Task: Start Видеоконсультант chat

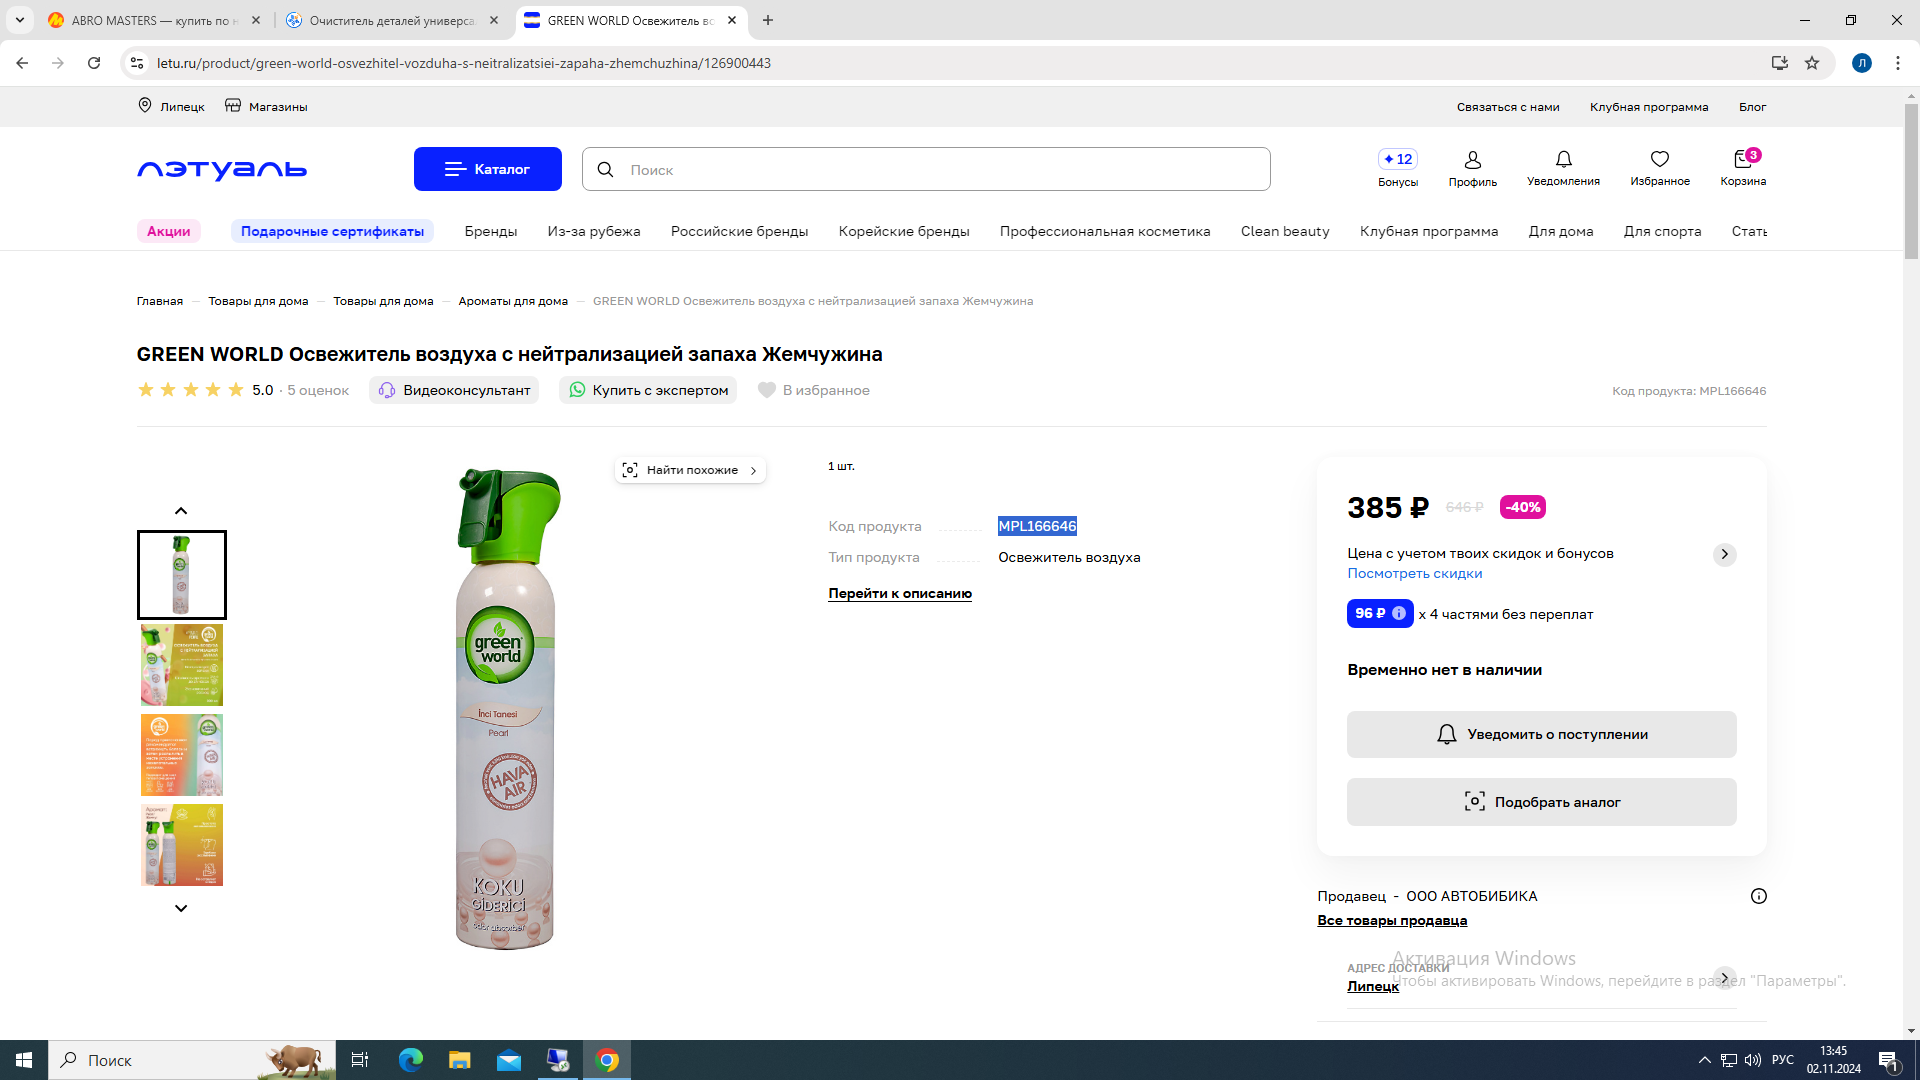Action: pyautogui.click(x=454, y=390)
